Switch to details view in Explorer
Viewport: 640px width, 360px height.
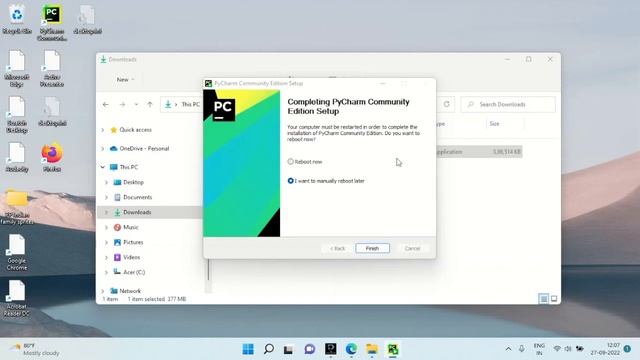coord(544,299)
